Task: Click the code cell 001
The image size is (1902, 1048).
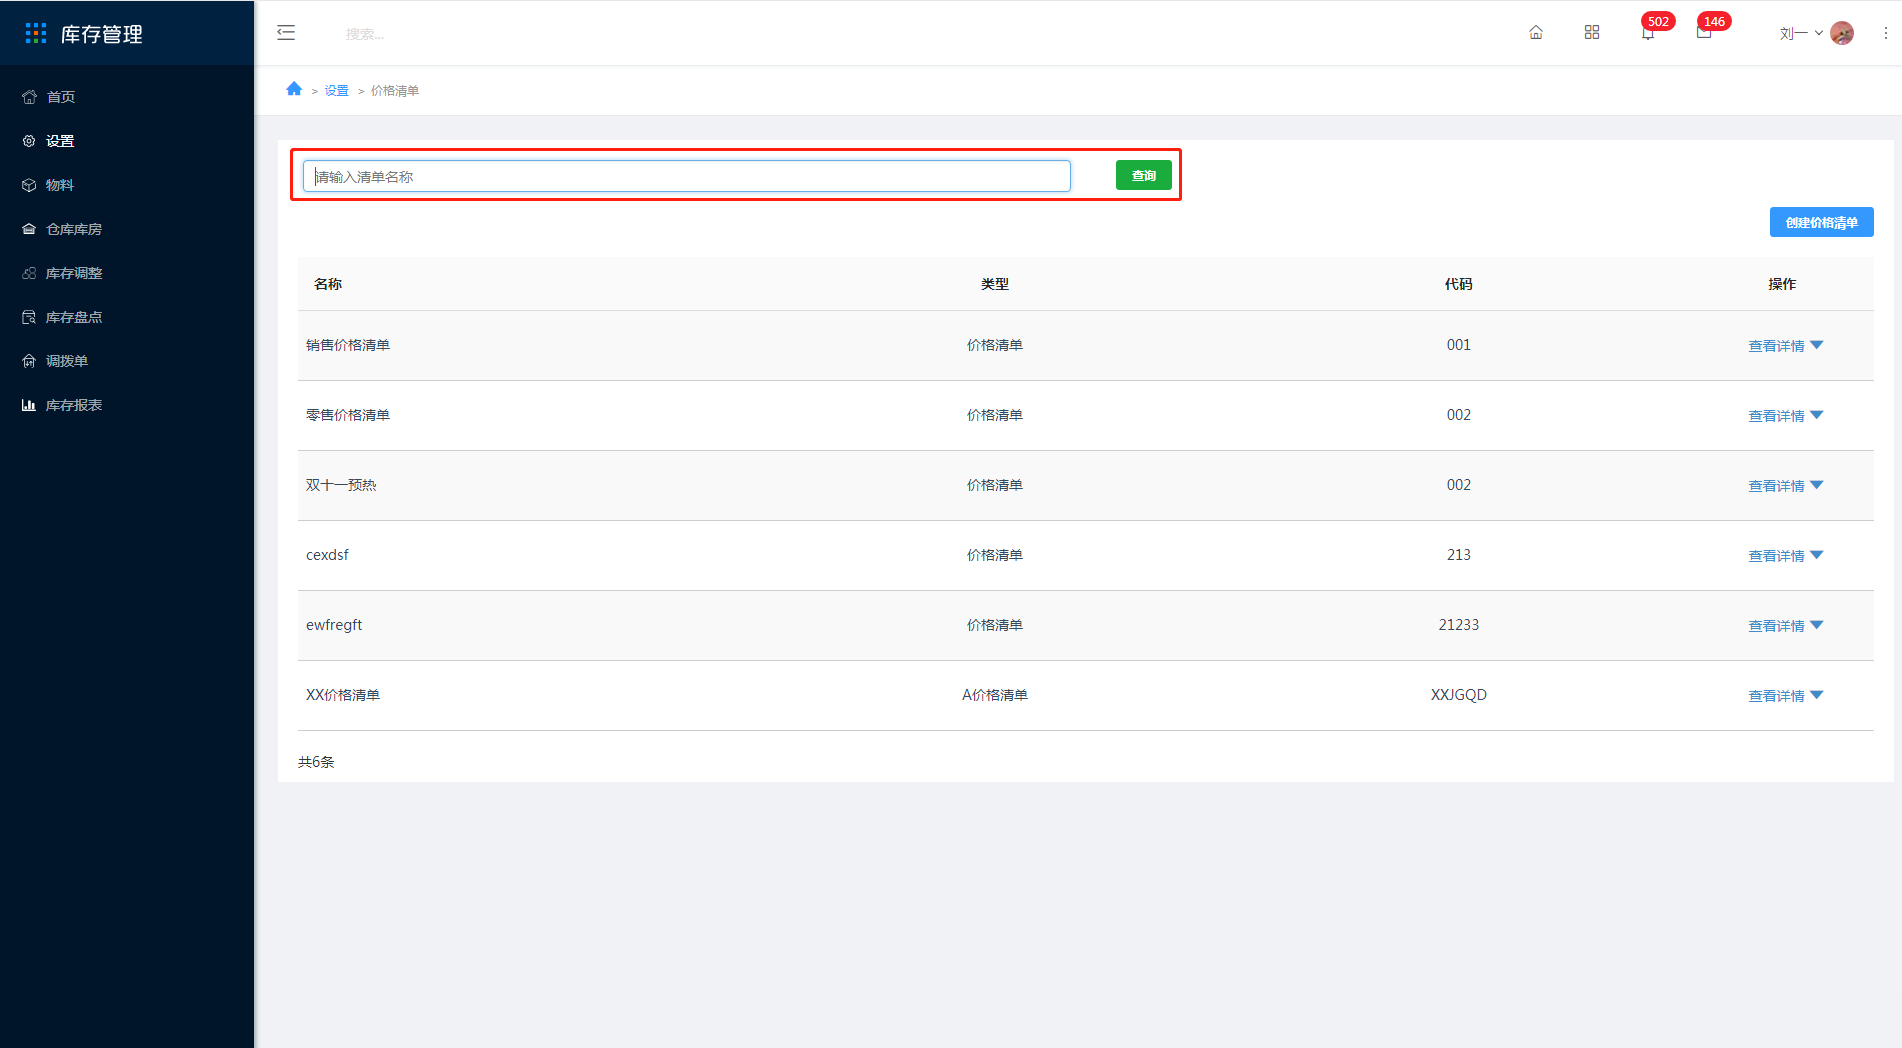Action: [x=1459, y=345]
